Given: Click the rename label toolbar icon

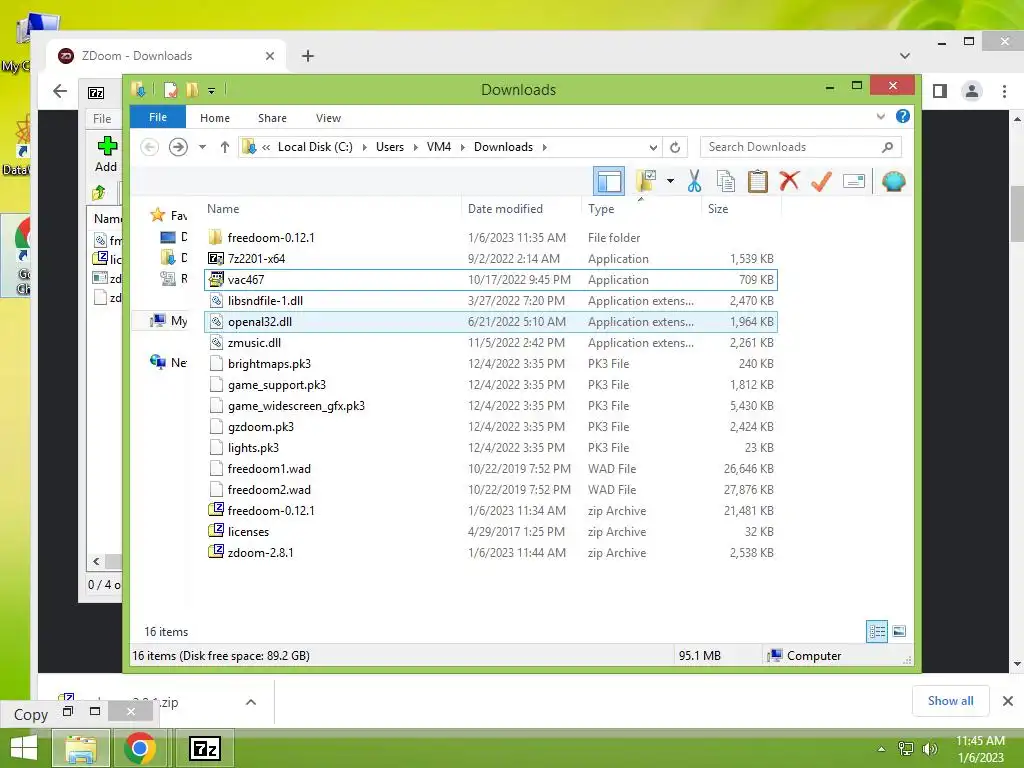Looking at the screenshot, I should pos(854,181).
